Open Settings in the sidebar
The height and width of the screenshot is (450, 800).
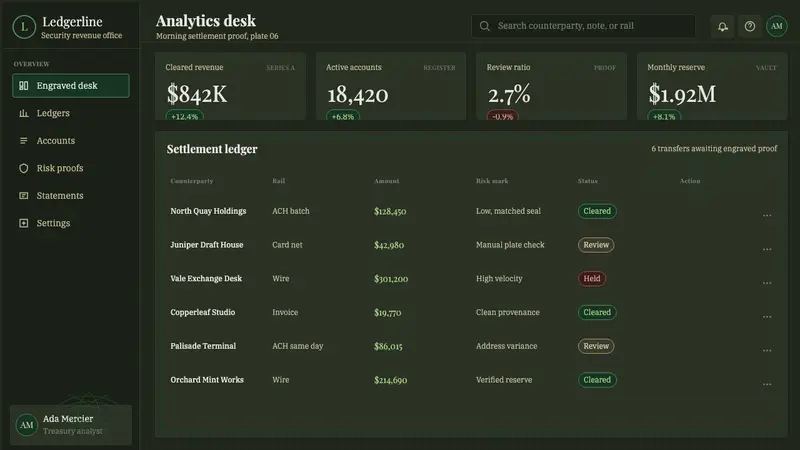tap(71, 223)
